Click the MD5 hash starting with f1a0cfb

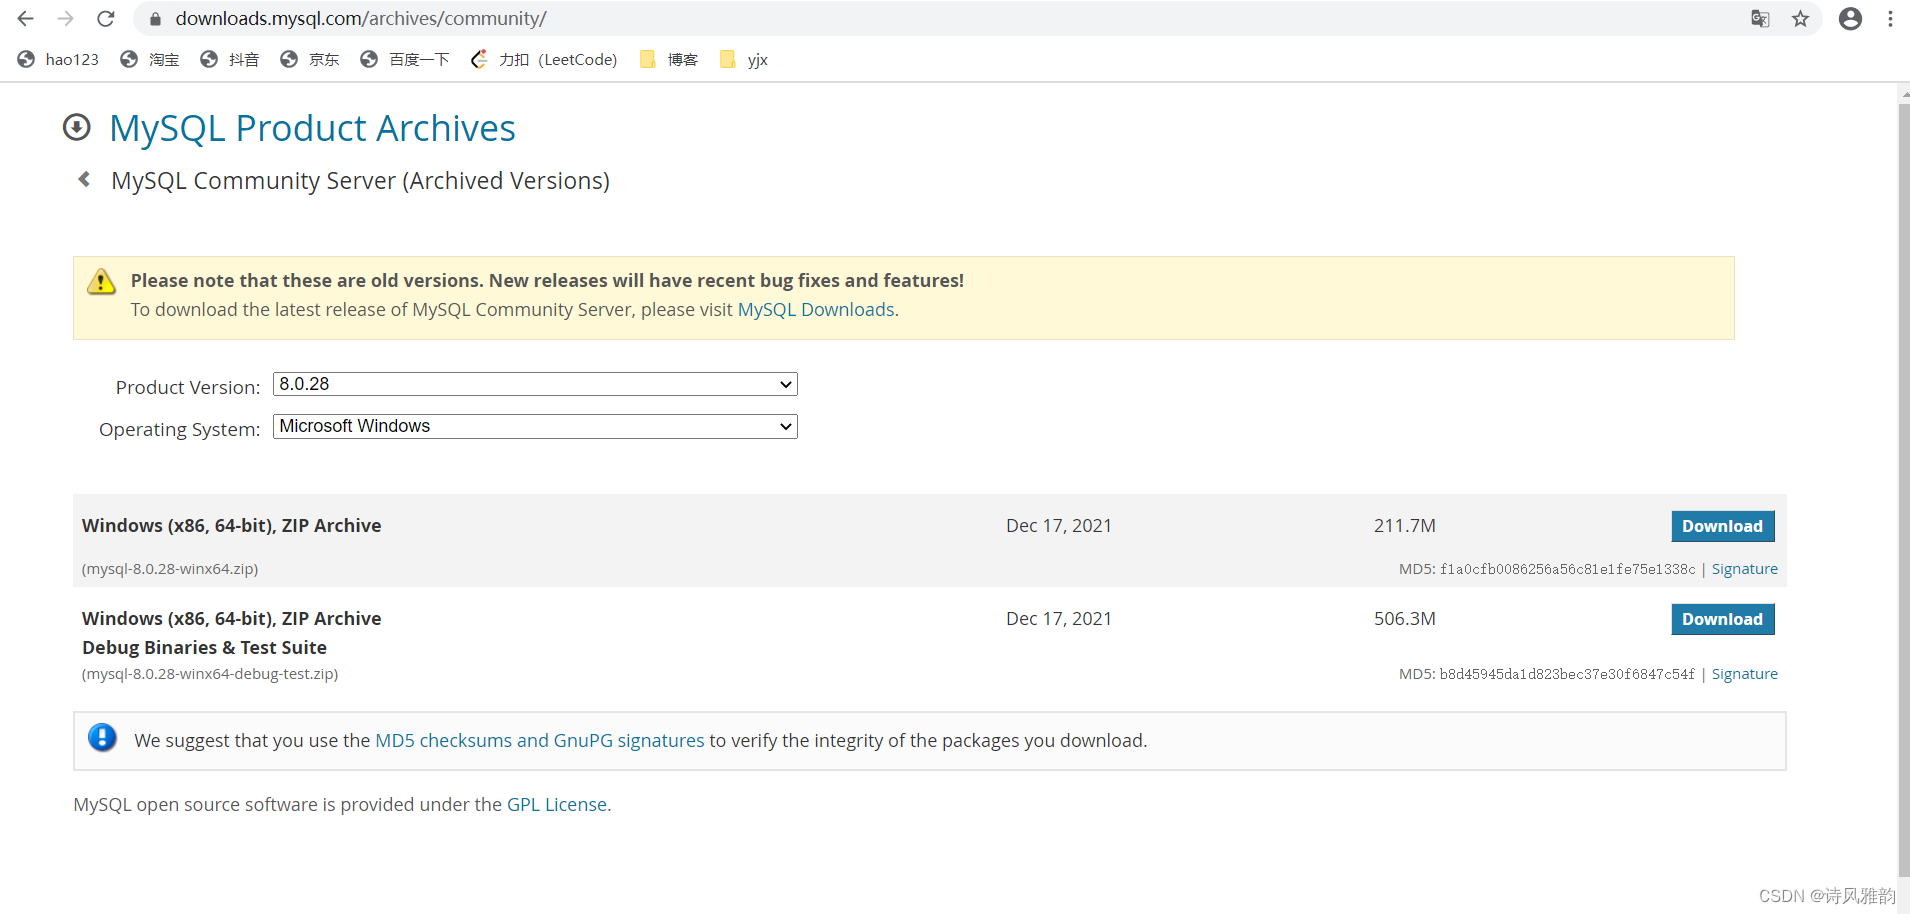(x=1568, y=569)
